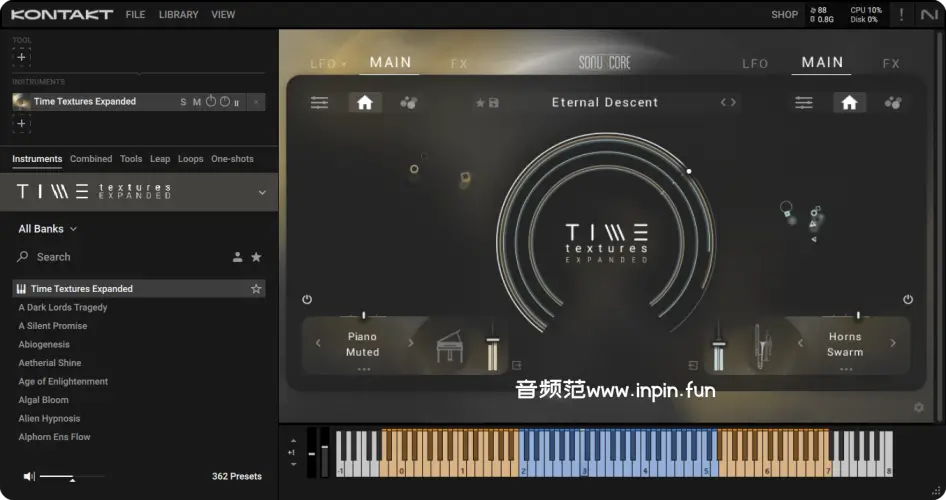
Task: Open the FILE menu
Action: (135, 15)
